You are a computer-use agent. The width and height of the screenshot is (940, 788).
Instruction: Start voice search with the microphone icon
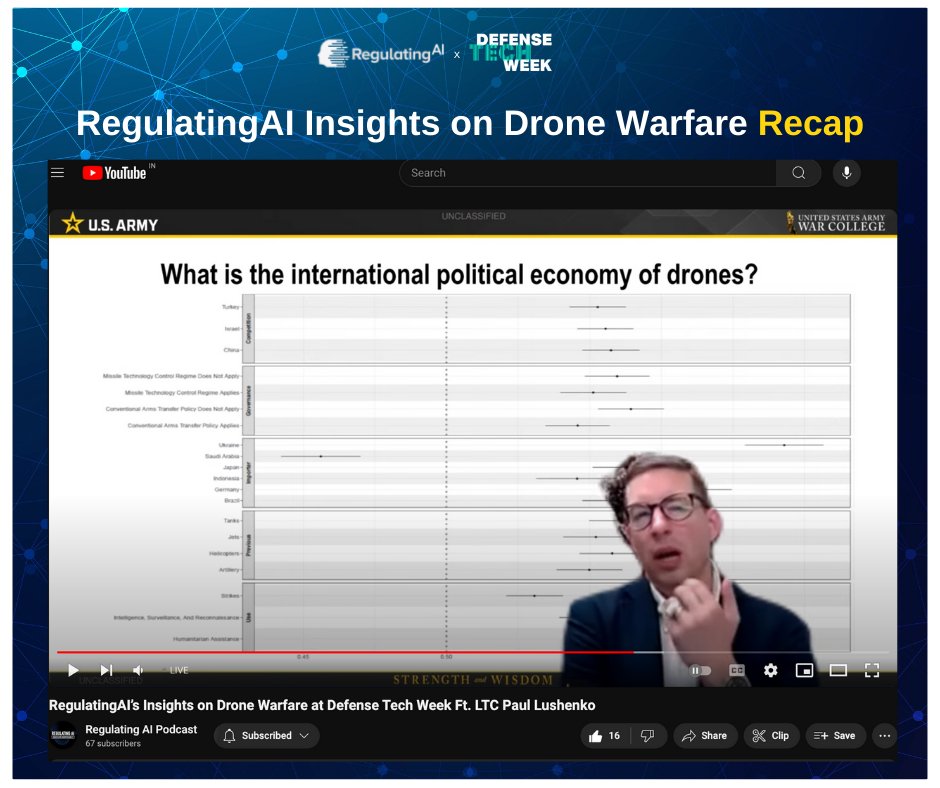pyautogui.click(x=846, y=173)
